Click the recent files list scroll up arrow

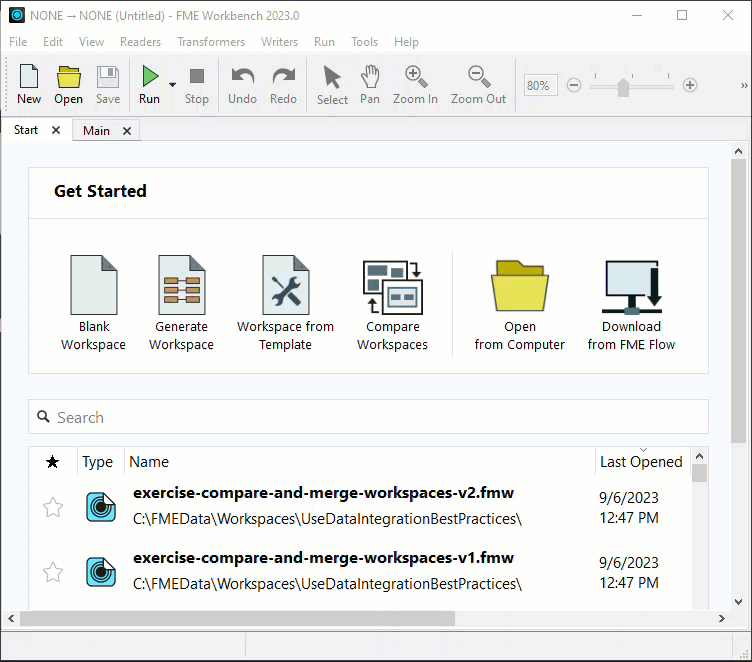pyautogui.click(x=699, y=456)
